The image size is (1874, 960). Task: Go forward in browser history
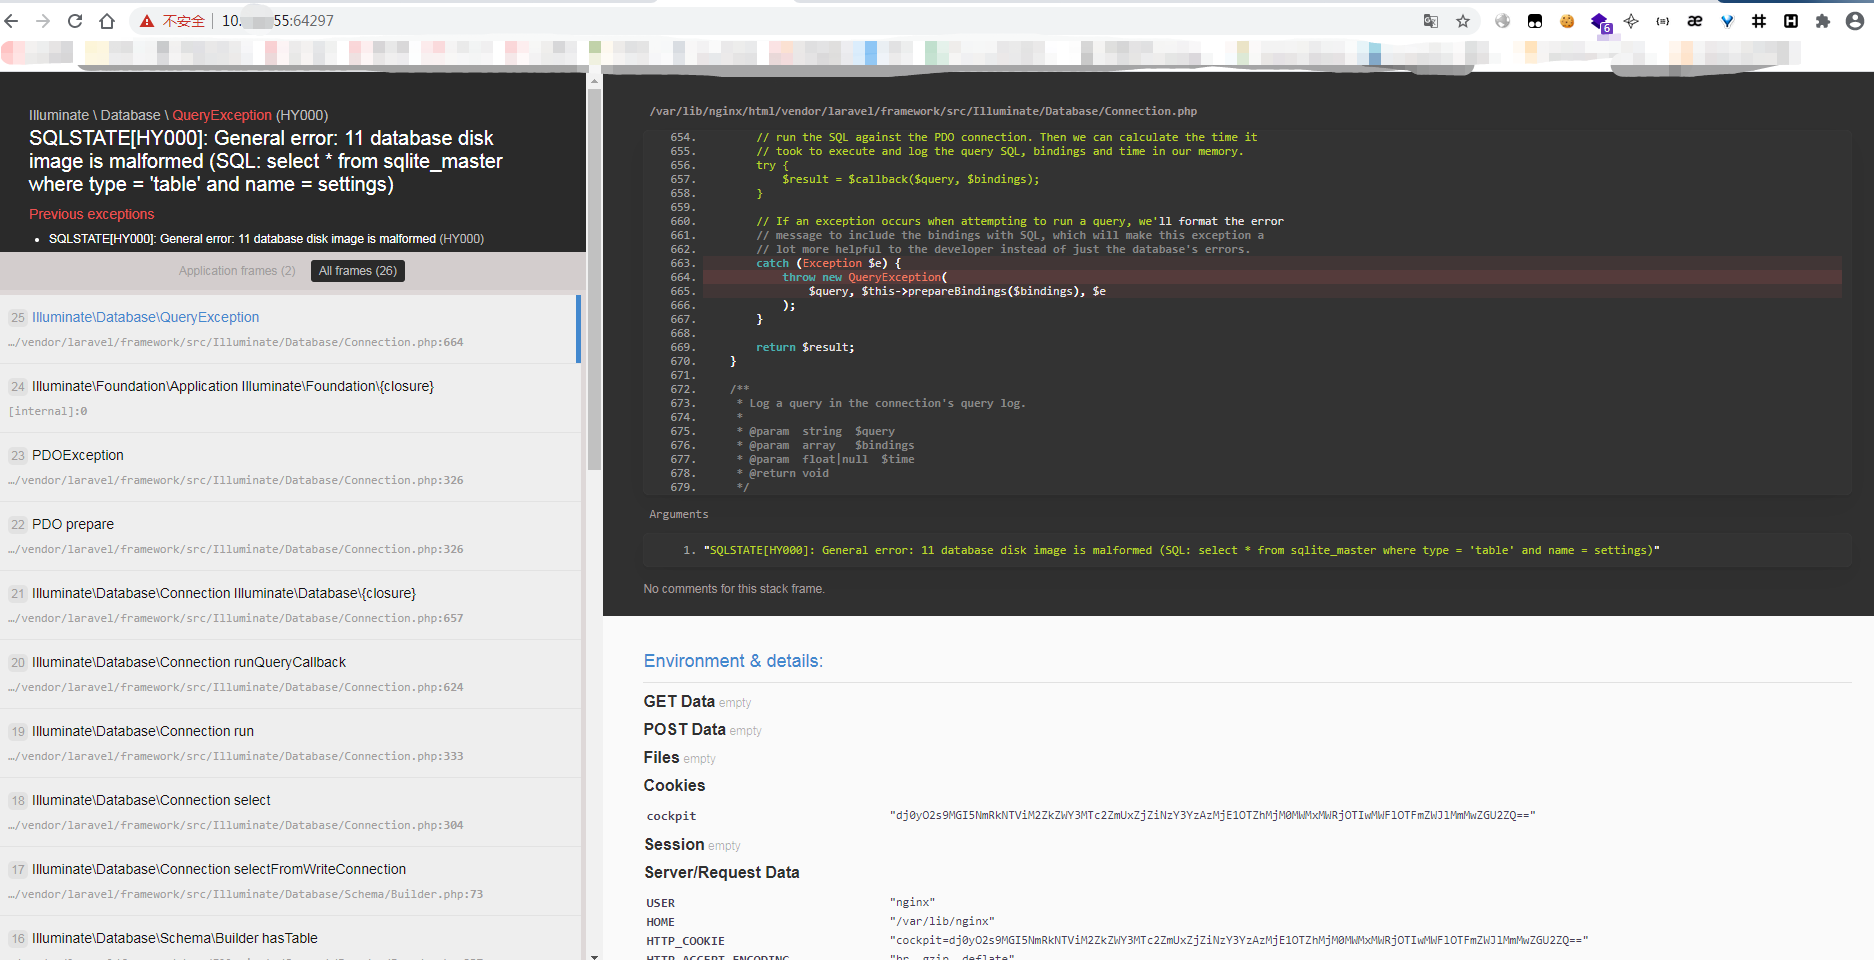(x=43, y=21)
